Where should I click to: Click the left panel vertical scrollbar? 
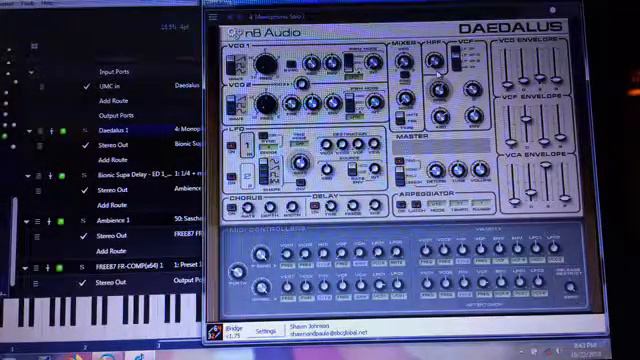[x=14, y=241]
